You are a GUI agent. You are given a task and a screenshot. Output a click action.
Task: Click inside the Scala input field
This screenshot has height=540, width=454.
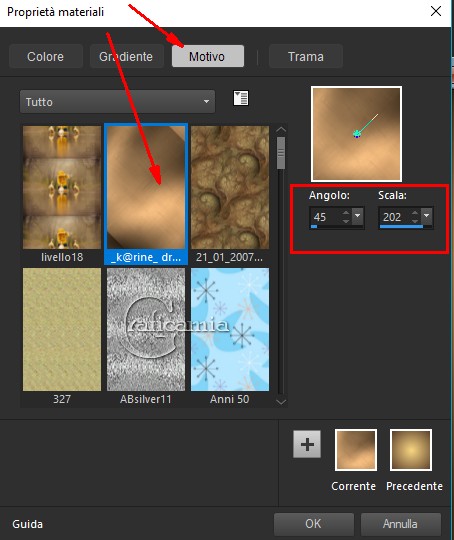(395, 217)
